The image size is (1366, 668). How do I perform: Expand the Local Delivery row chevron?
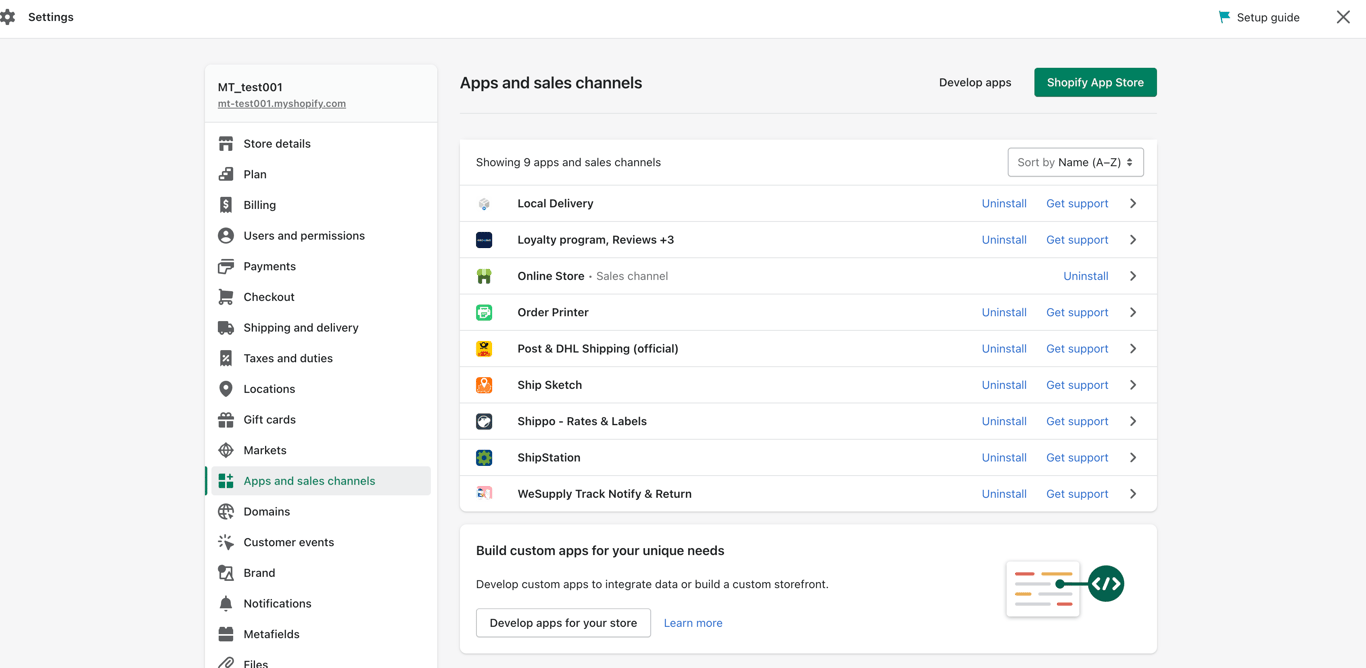coord(1133,204)
